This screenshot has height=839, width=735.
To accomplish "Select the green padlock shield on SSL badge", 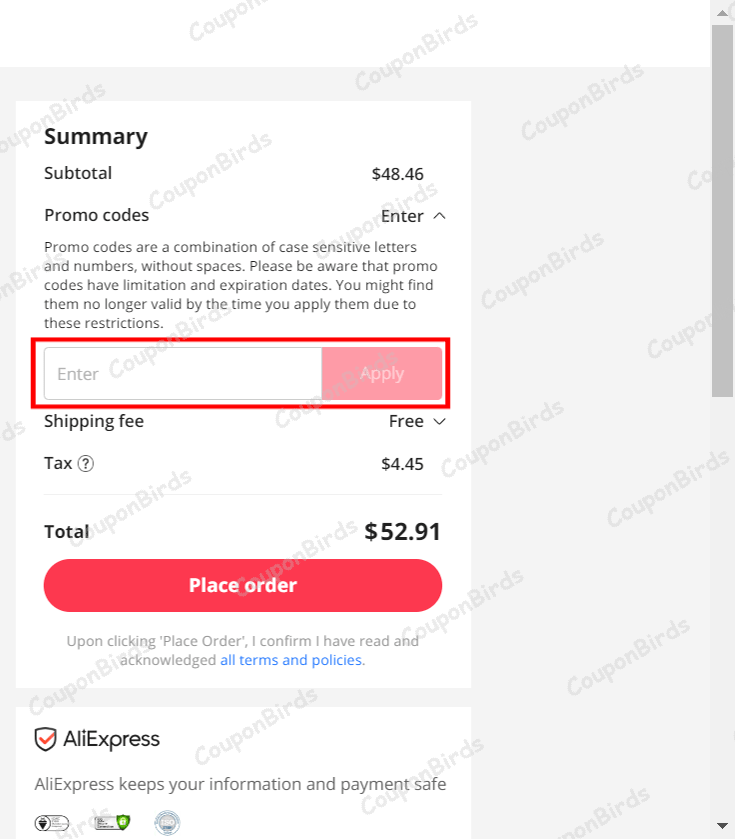I will tap(123, 821).
